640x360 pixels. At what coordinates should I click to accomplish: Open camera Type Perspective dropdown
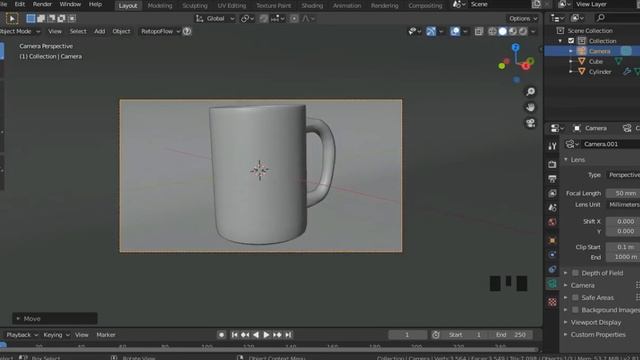(623, 175)
